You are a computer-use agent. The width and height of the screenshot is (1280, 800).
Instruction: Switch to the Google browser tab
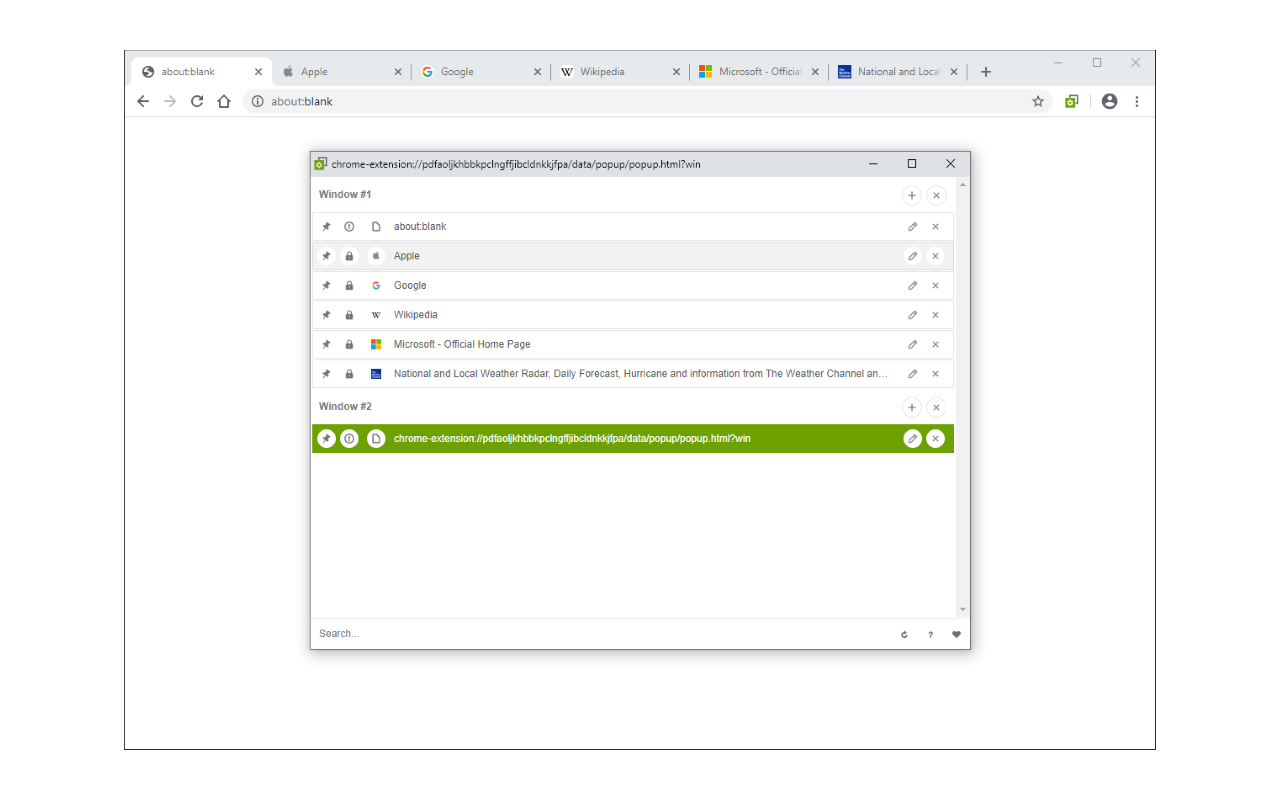pyautogui.click(x=480, y=72)
